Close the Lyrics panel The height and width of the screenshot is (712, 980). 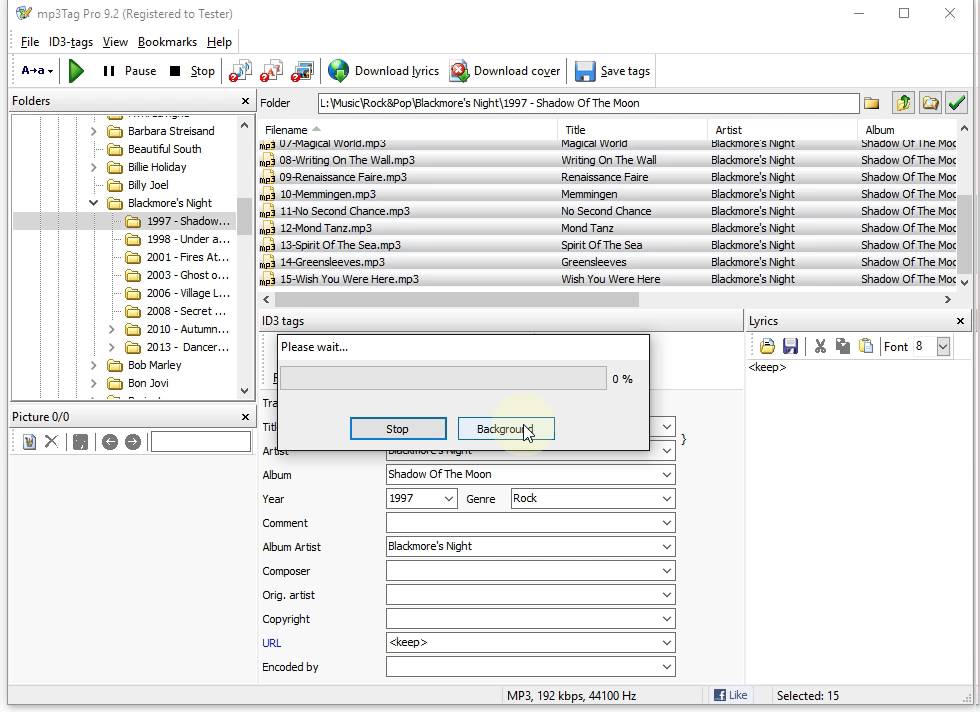coord(961,321)
